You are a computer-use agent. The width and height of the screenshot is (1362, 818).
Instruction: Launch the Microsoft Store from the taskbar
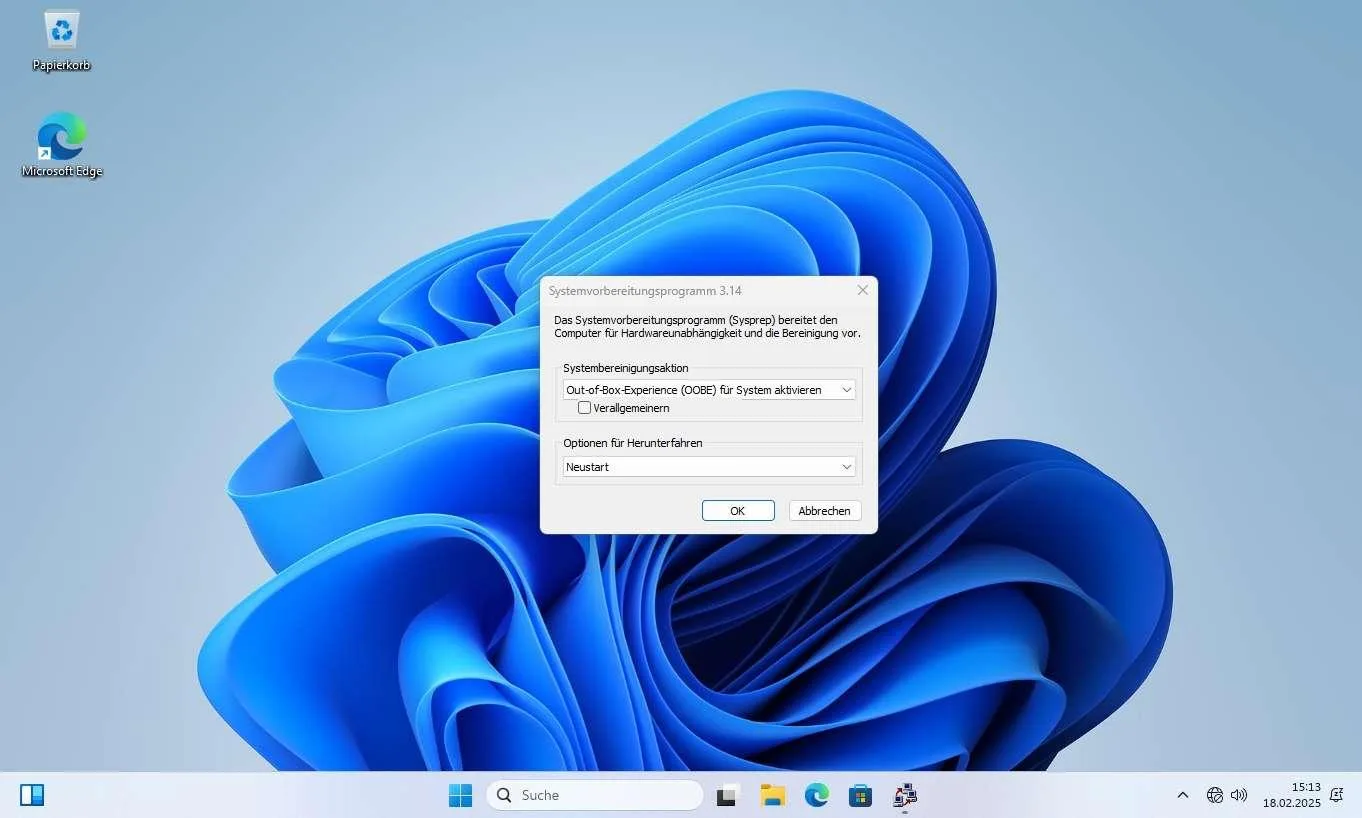pos(860,795)
